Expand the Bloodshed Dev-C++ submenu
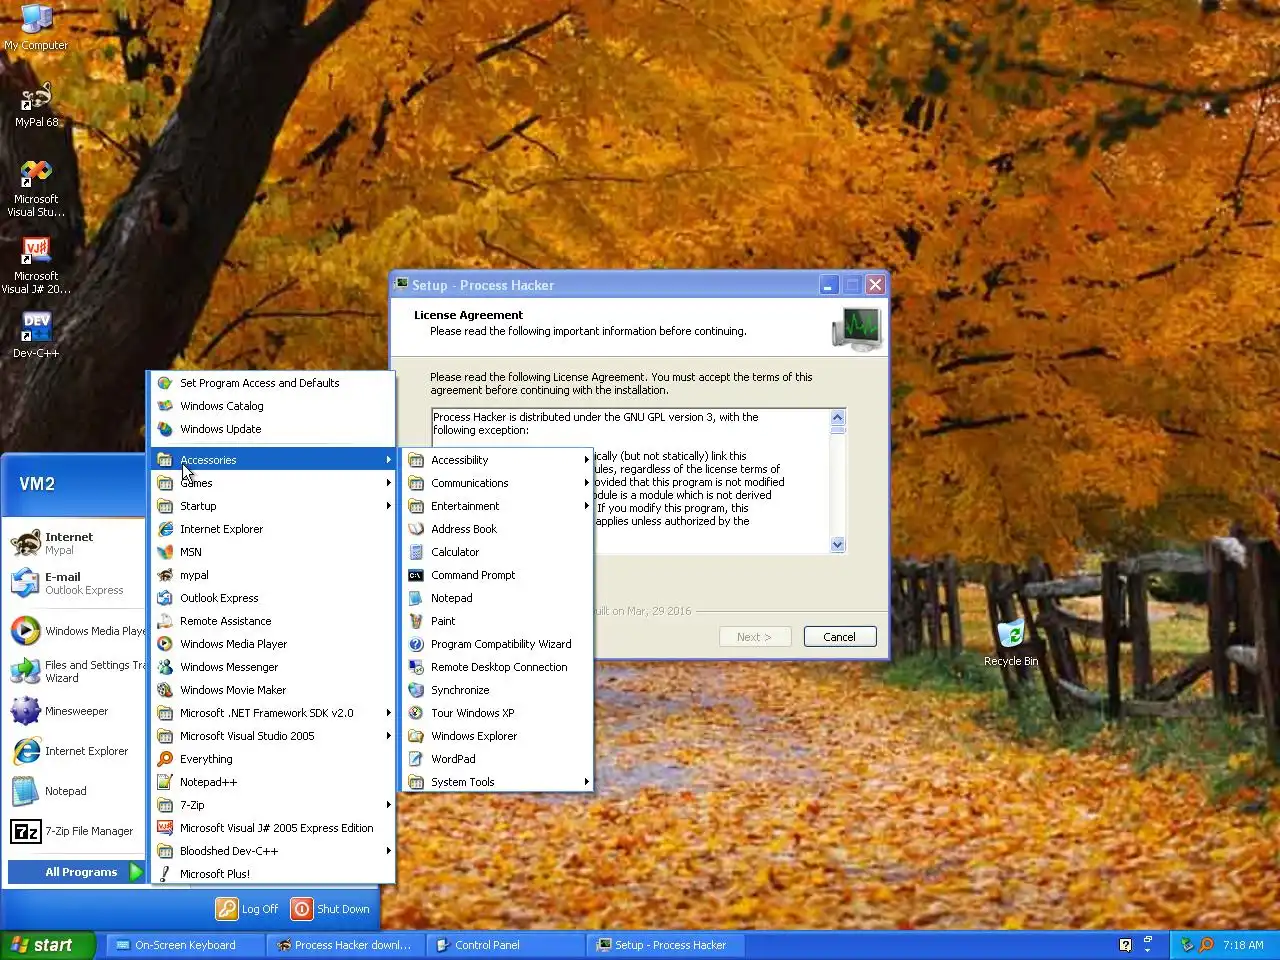The height and width of the screenshot is (960, 1280). tap(273, 851)
